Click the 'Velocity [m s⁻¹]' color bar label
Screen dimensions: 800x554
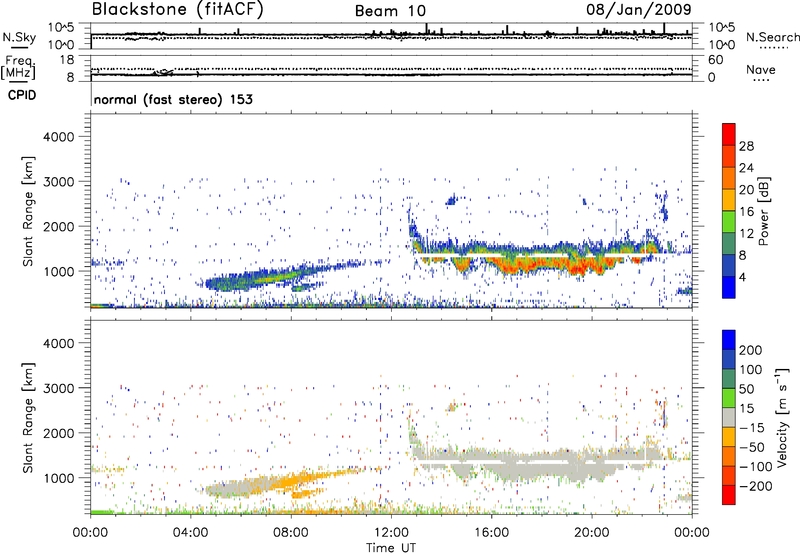click(x=782, y=417)
